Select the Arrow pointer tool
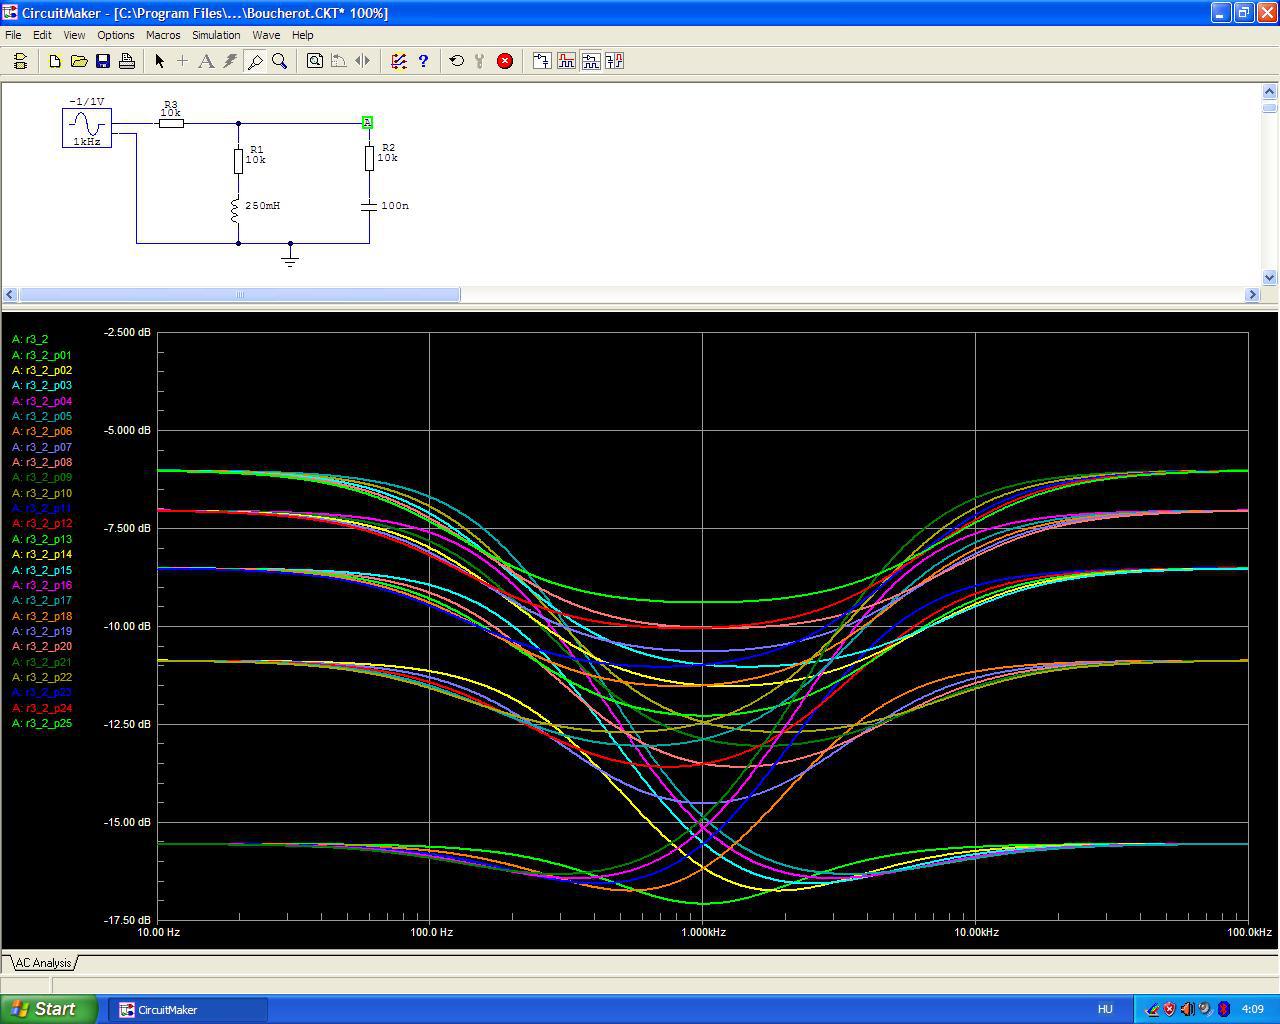 pos(159,61)
